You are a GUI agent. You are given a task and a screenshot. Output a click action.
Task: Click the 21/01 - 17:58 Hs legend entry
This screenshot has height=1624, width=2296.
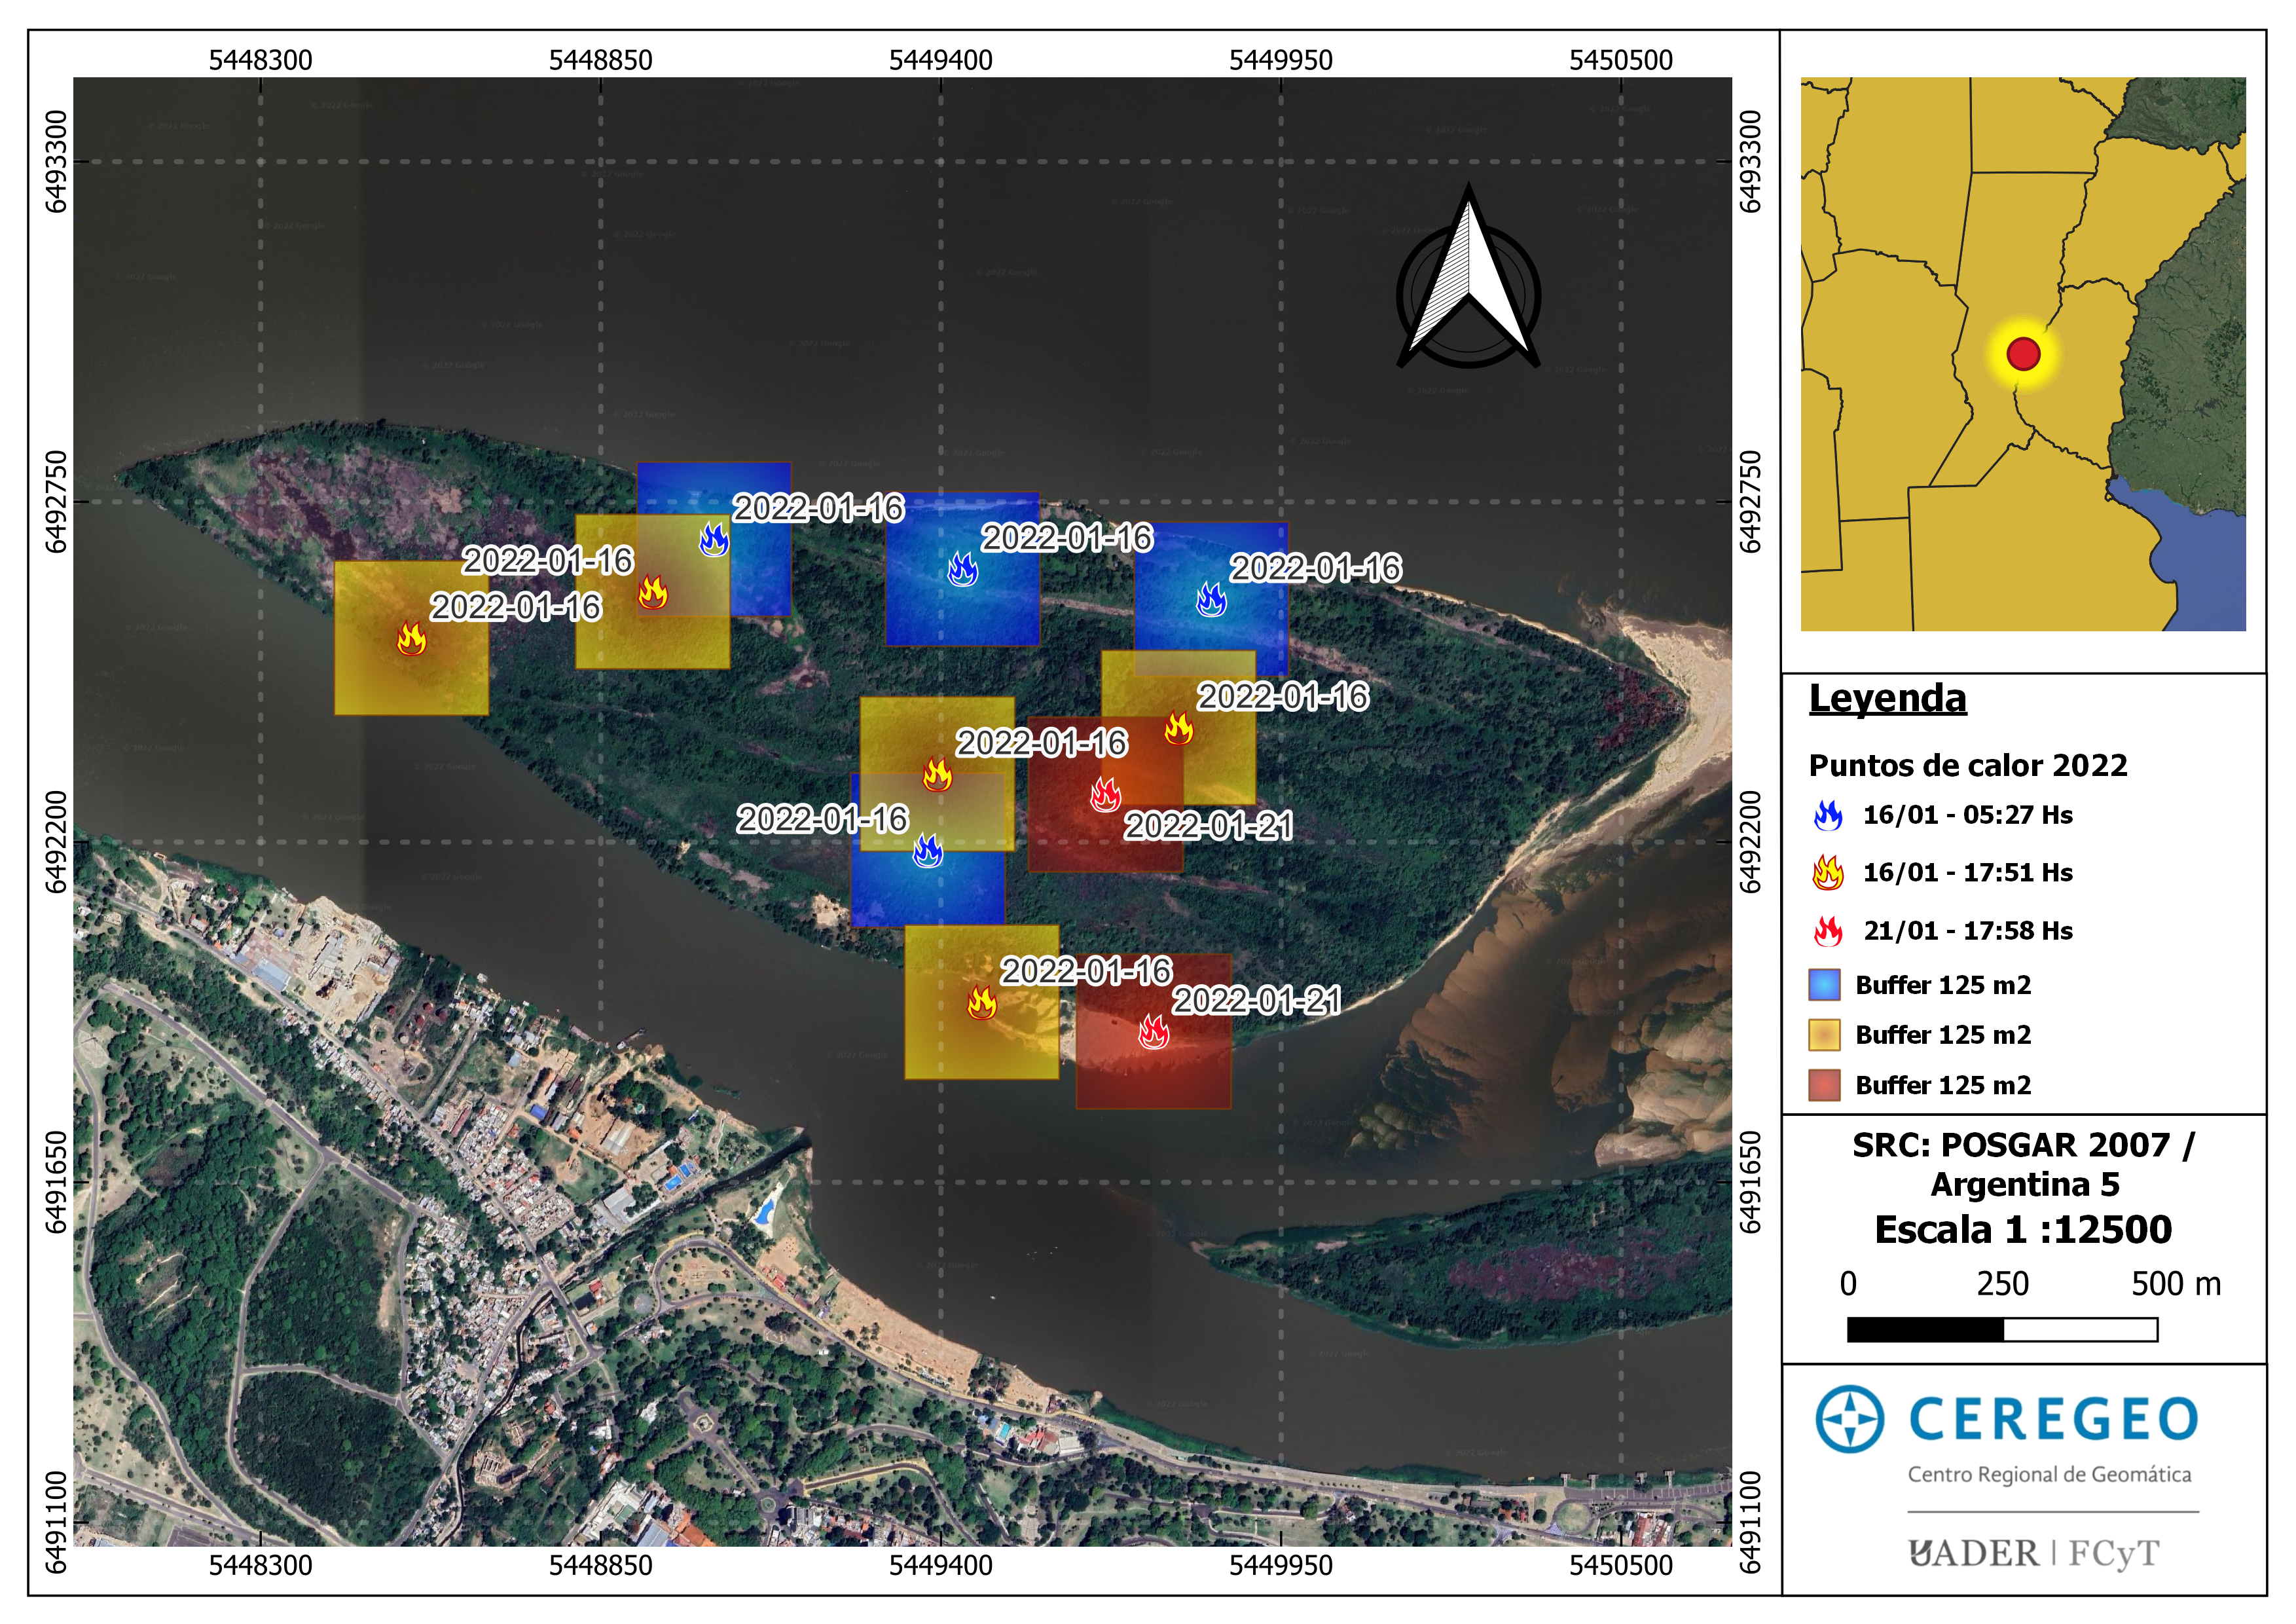click(x=1967, y=931)
